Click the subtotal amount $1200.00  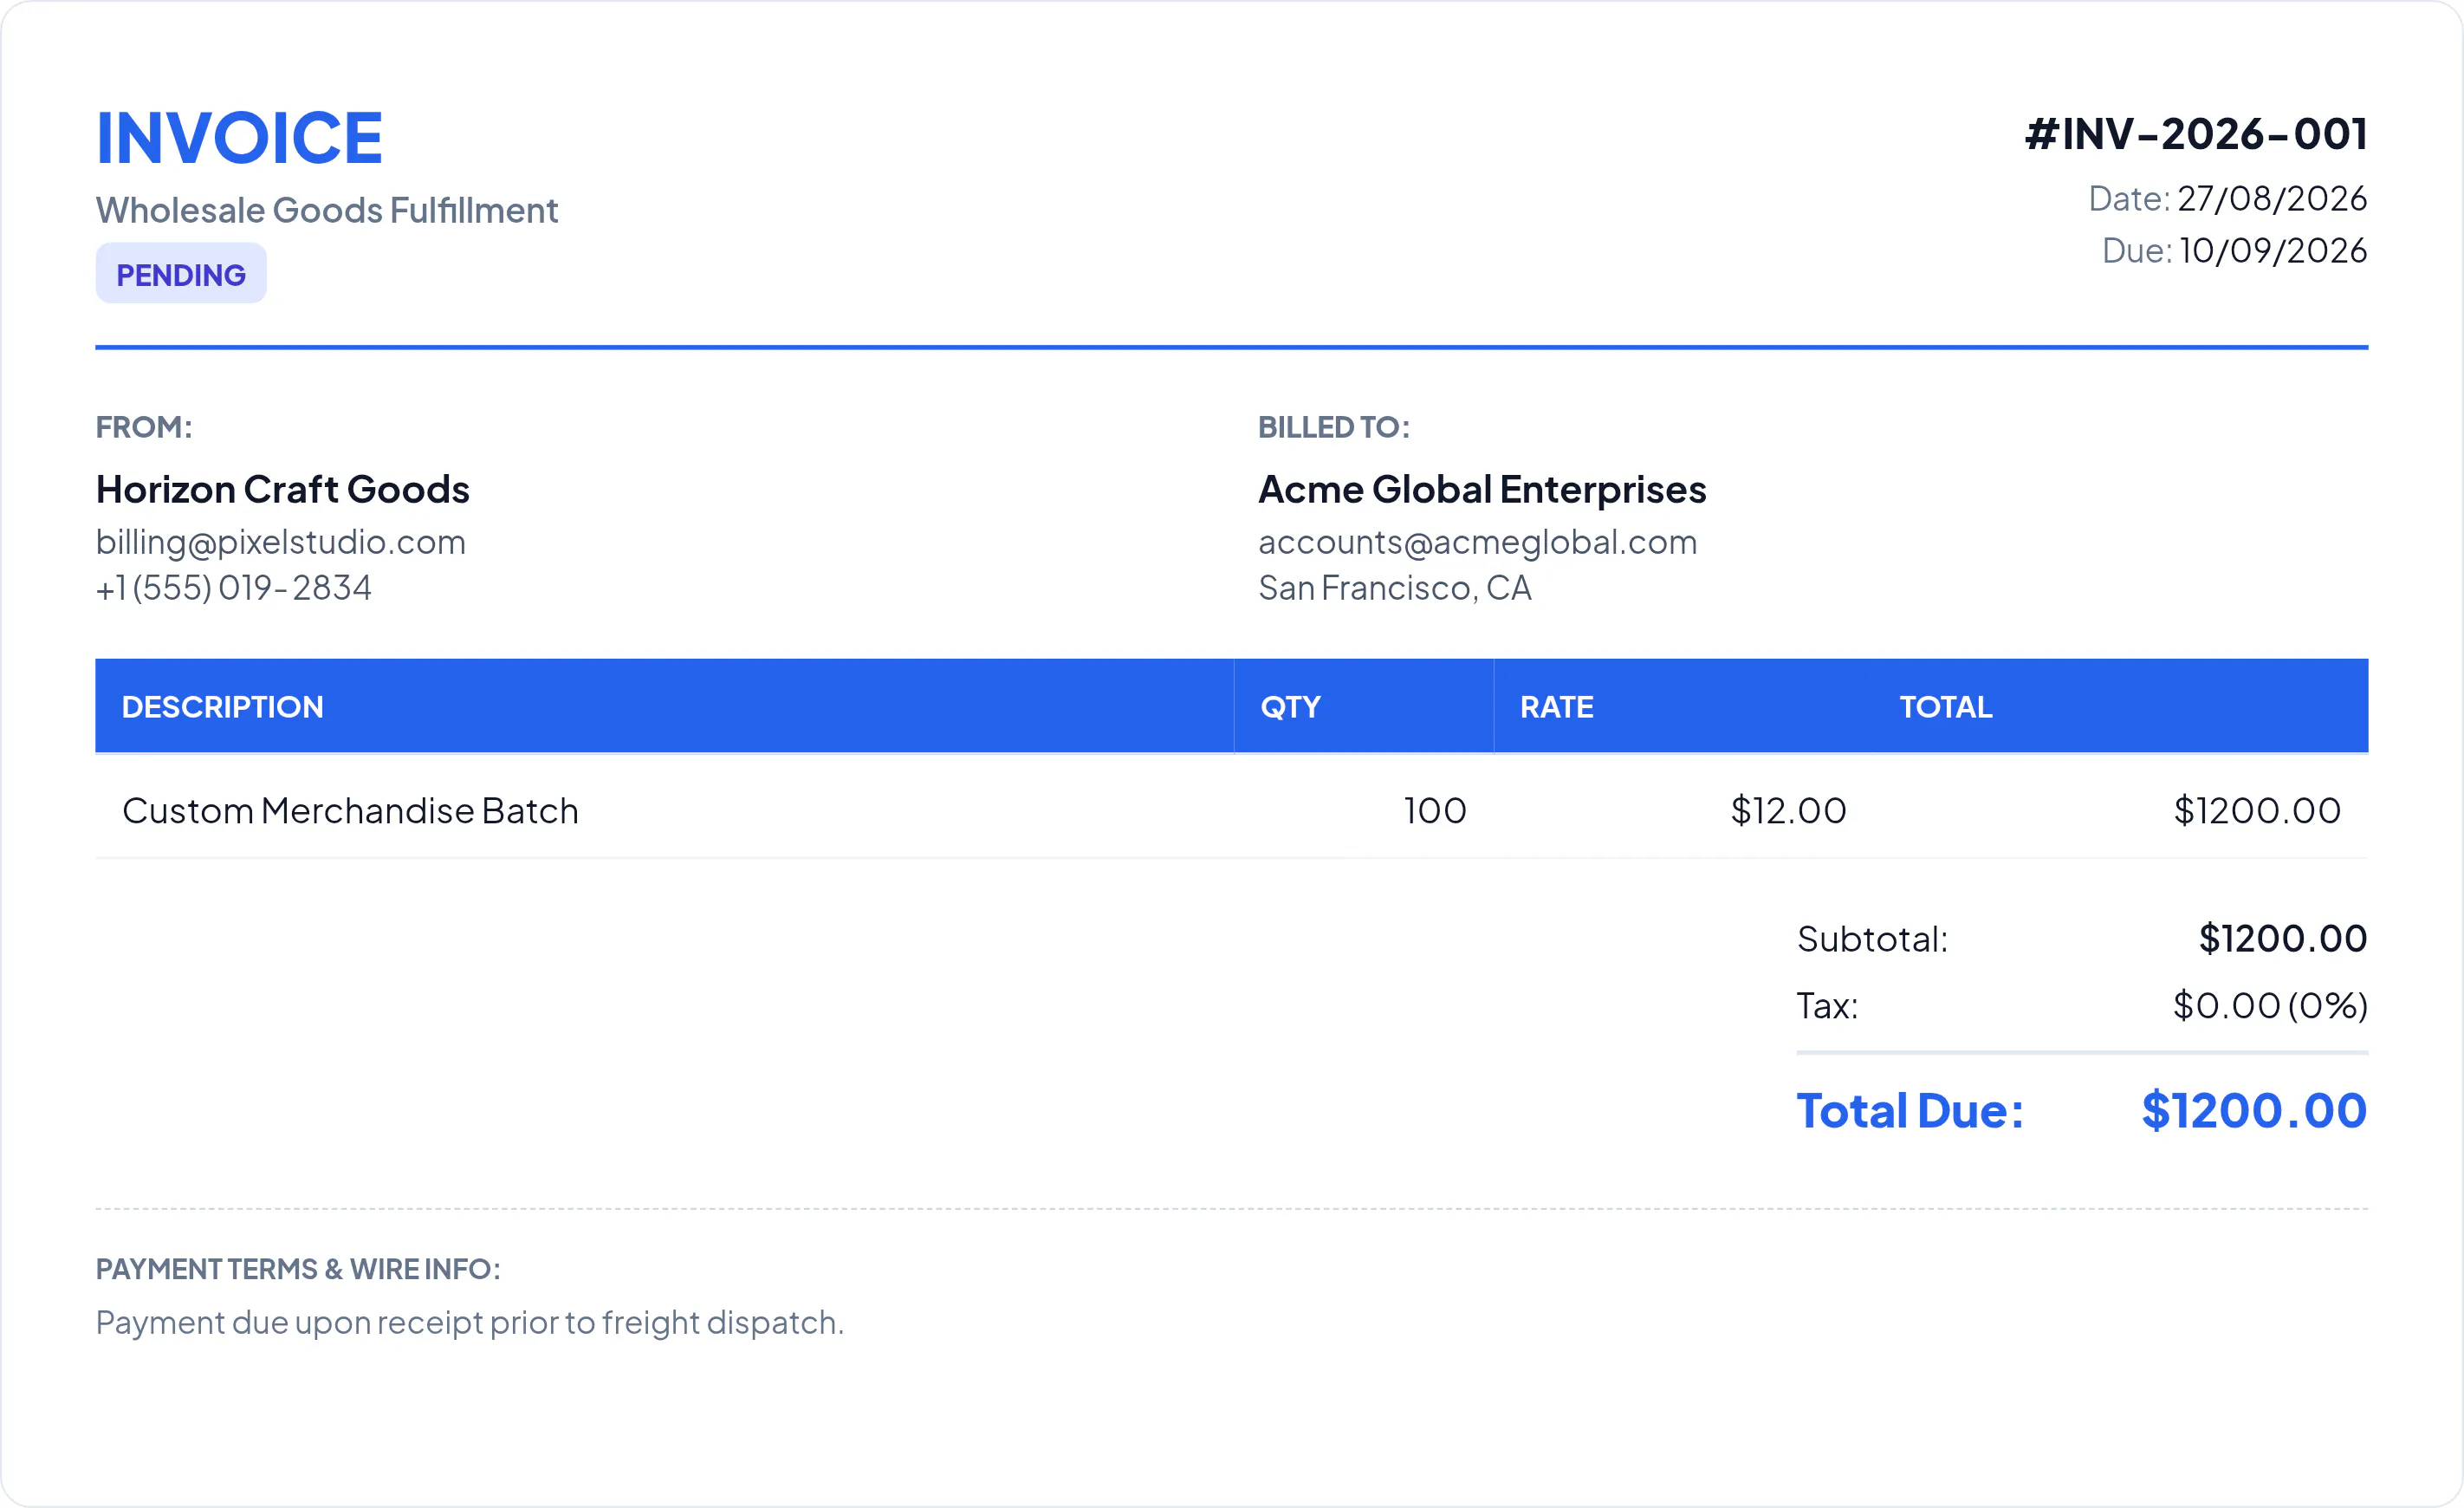coord(2283,939)
